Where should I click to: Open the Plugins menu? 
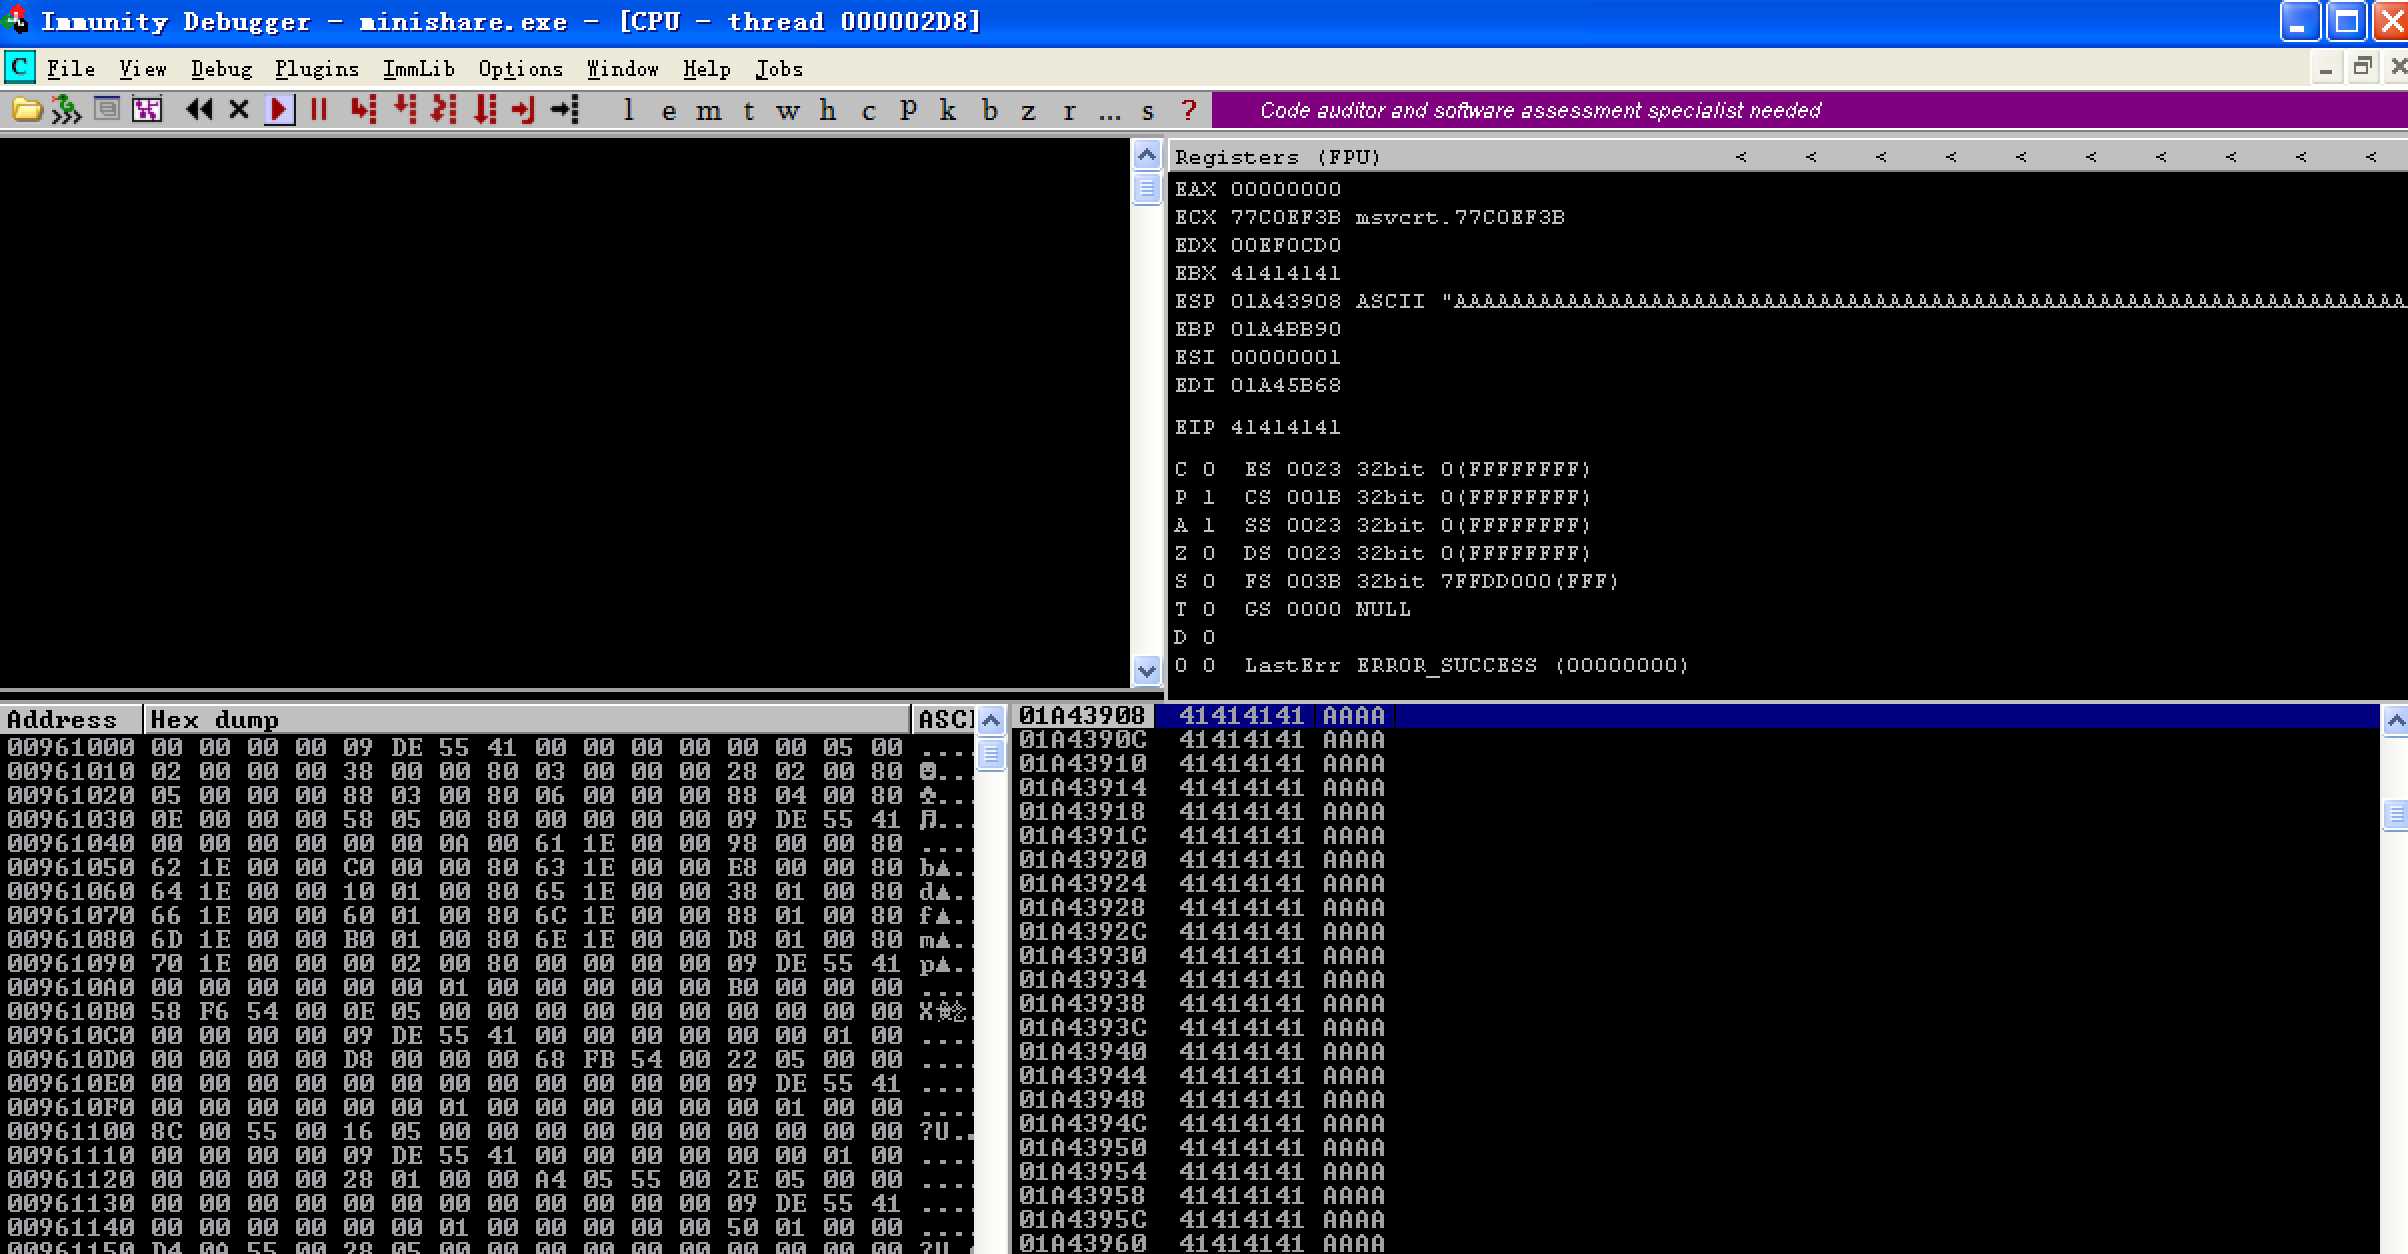pos(317,69)
